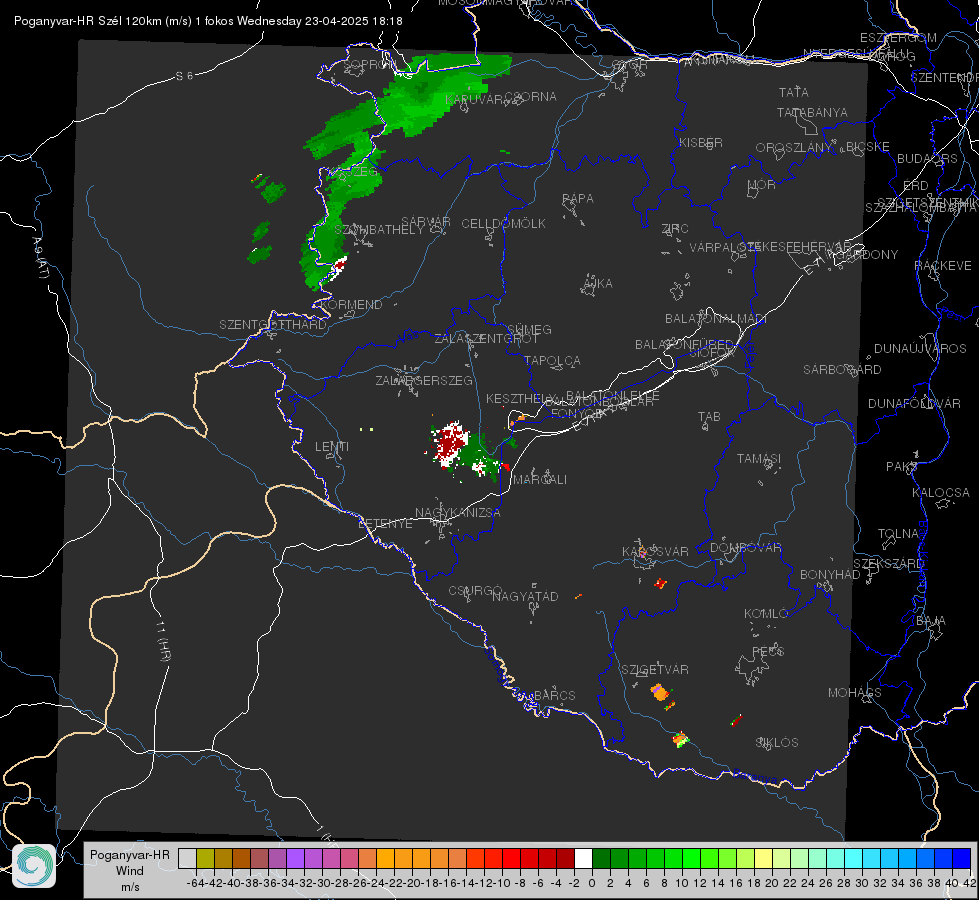
Task: Click the Poganyvar-HR legend label
Action: tap(129, 855)
